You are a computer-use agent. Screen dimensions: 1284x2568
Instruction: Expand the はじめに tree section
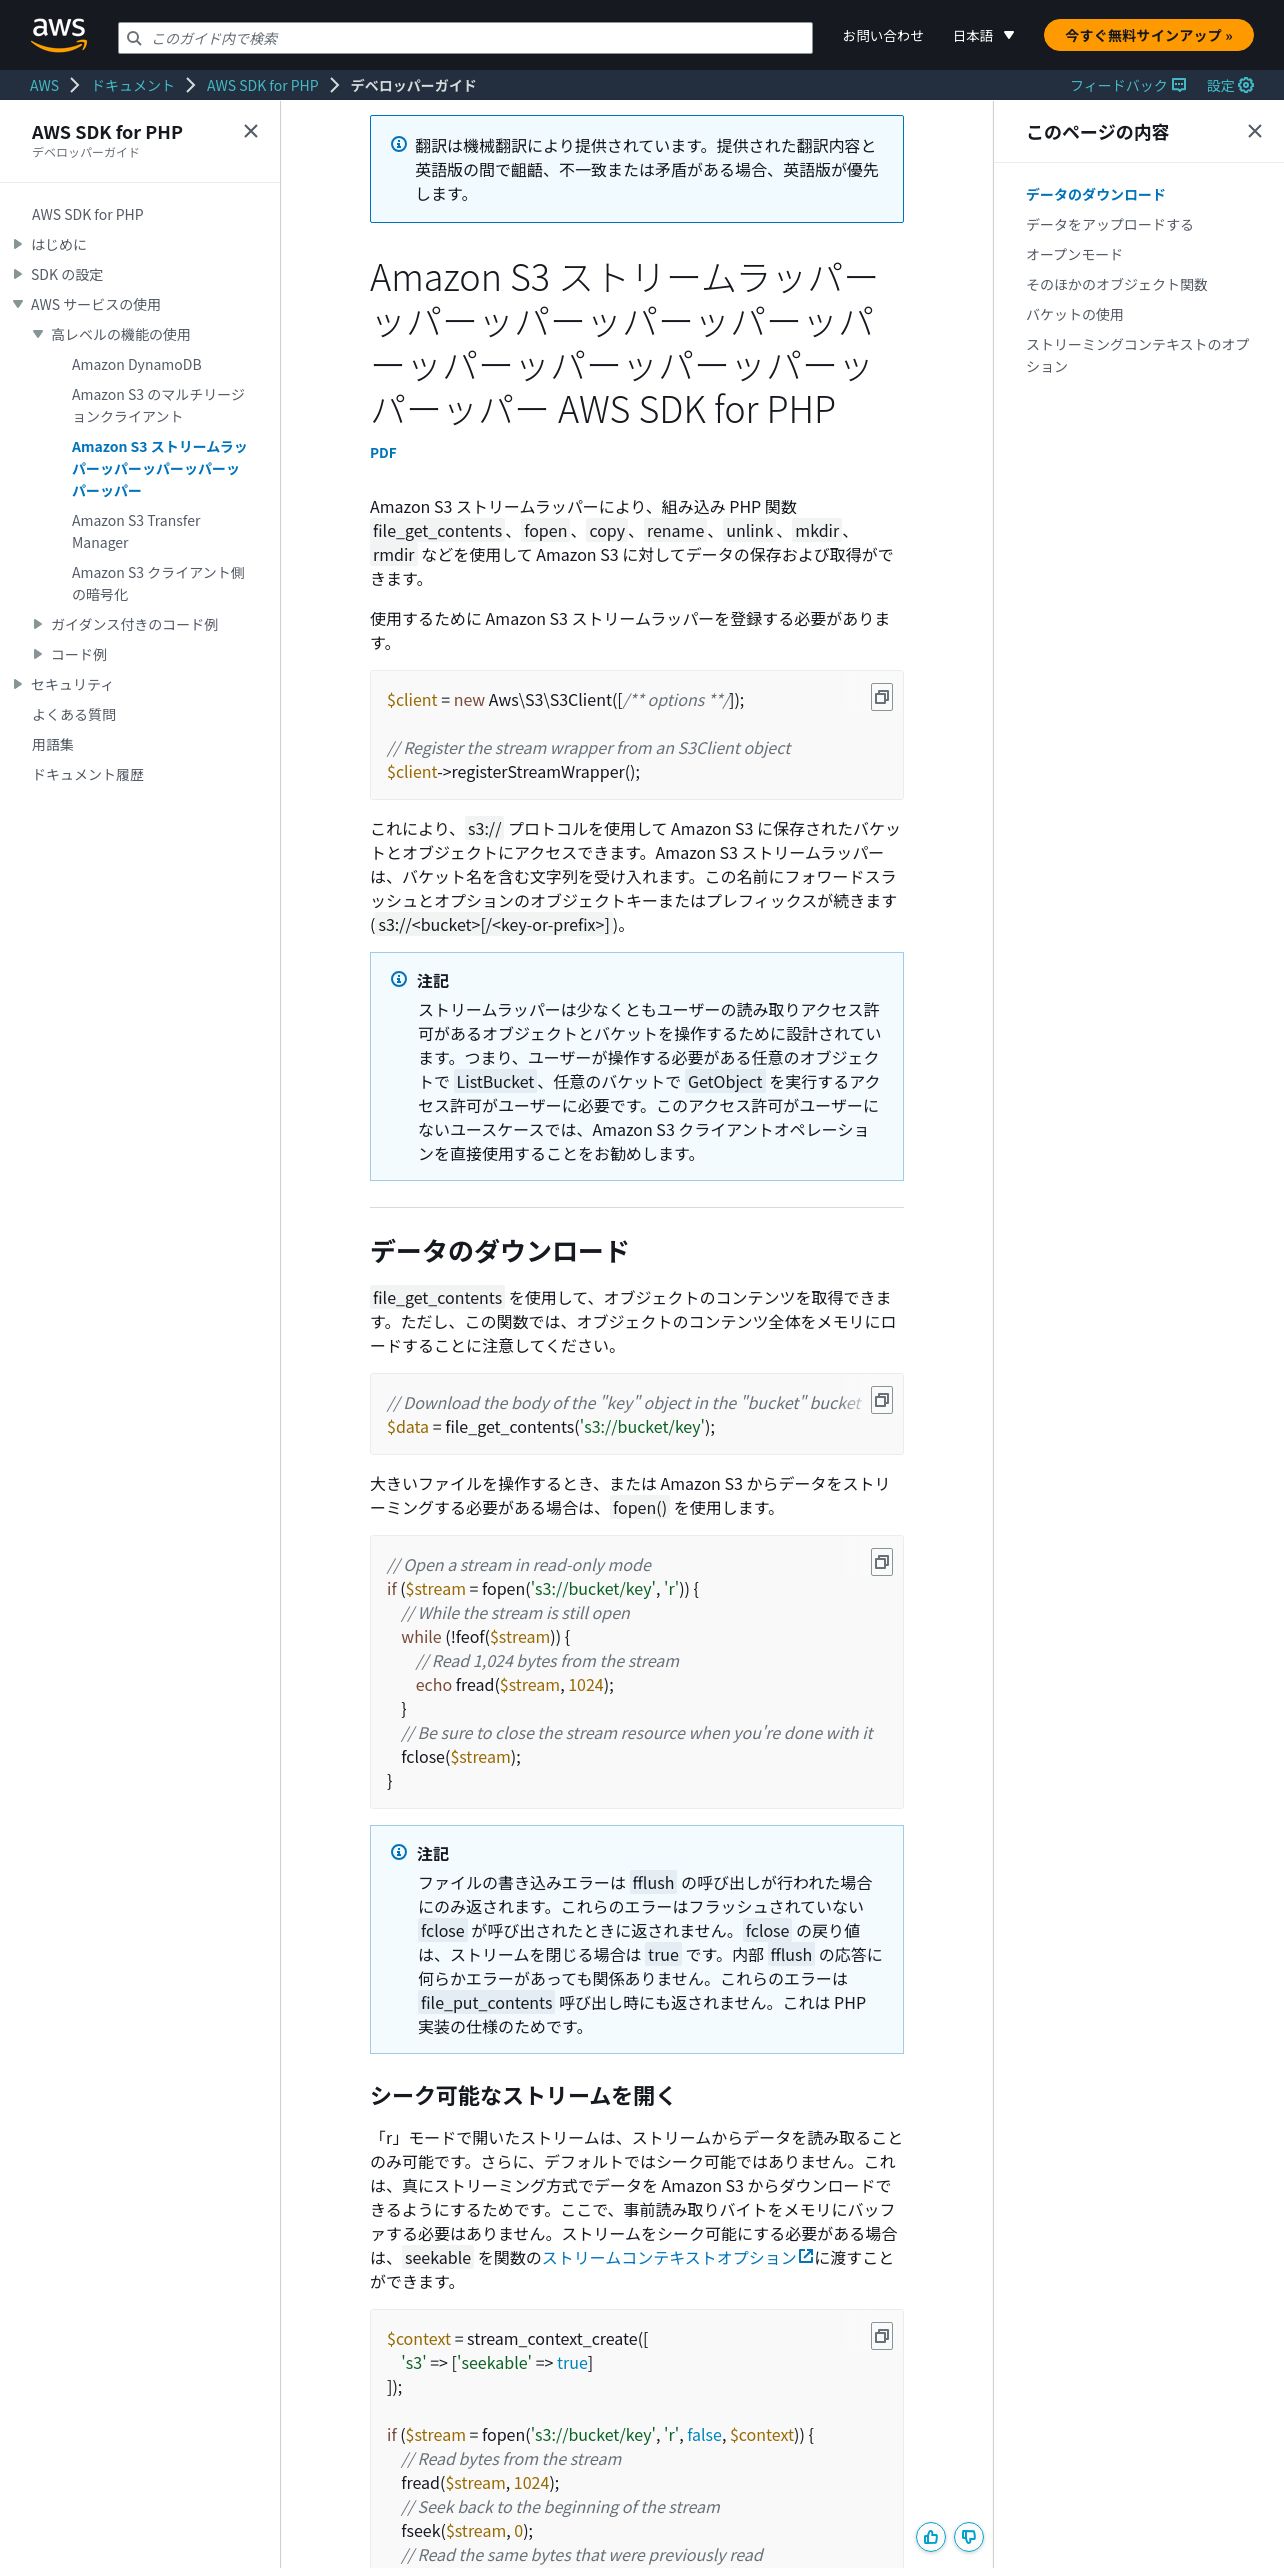click(x=18, y=244)
